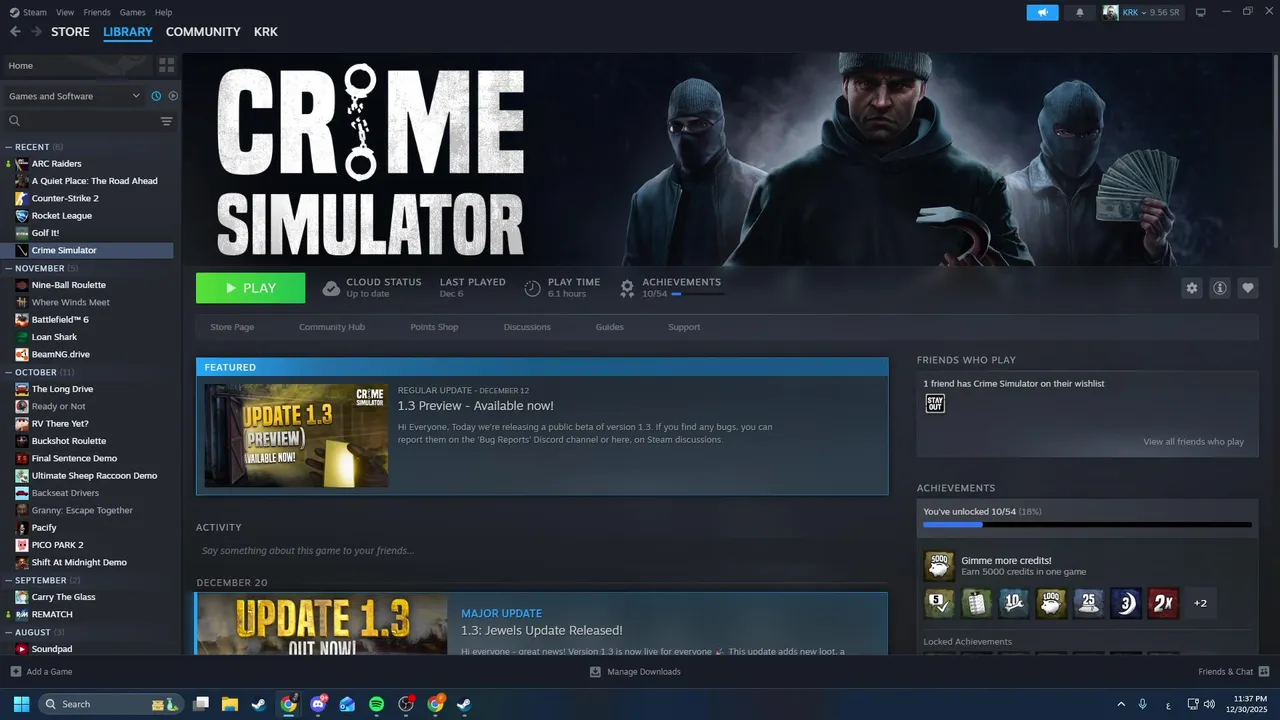Open the 5 checkmark achievement icon
The image size is (1280, 720).
(x=940, y=603)
